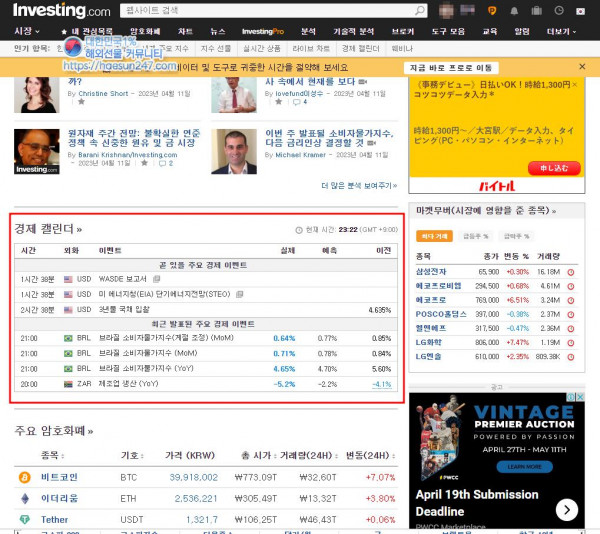
Task: Open 라이브 차트 in popular items bar
Action: 311,49
